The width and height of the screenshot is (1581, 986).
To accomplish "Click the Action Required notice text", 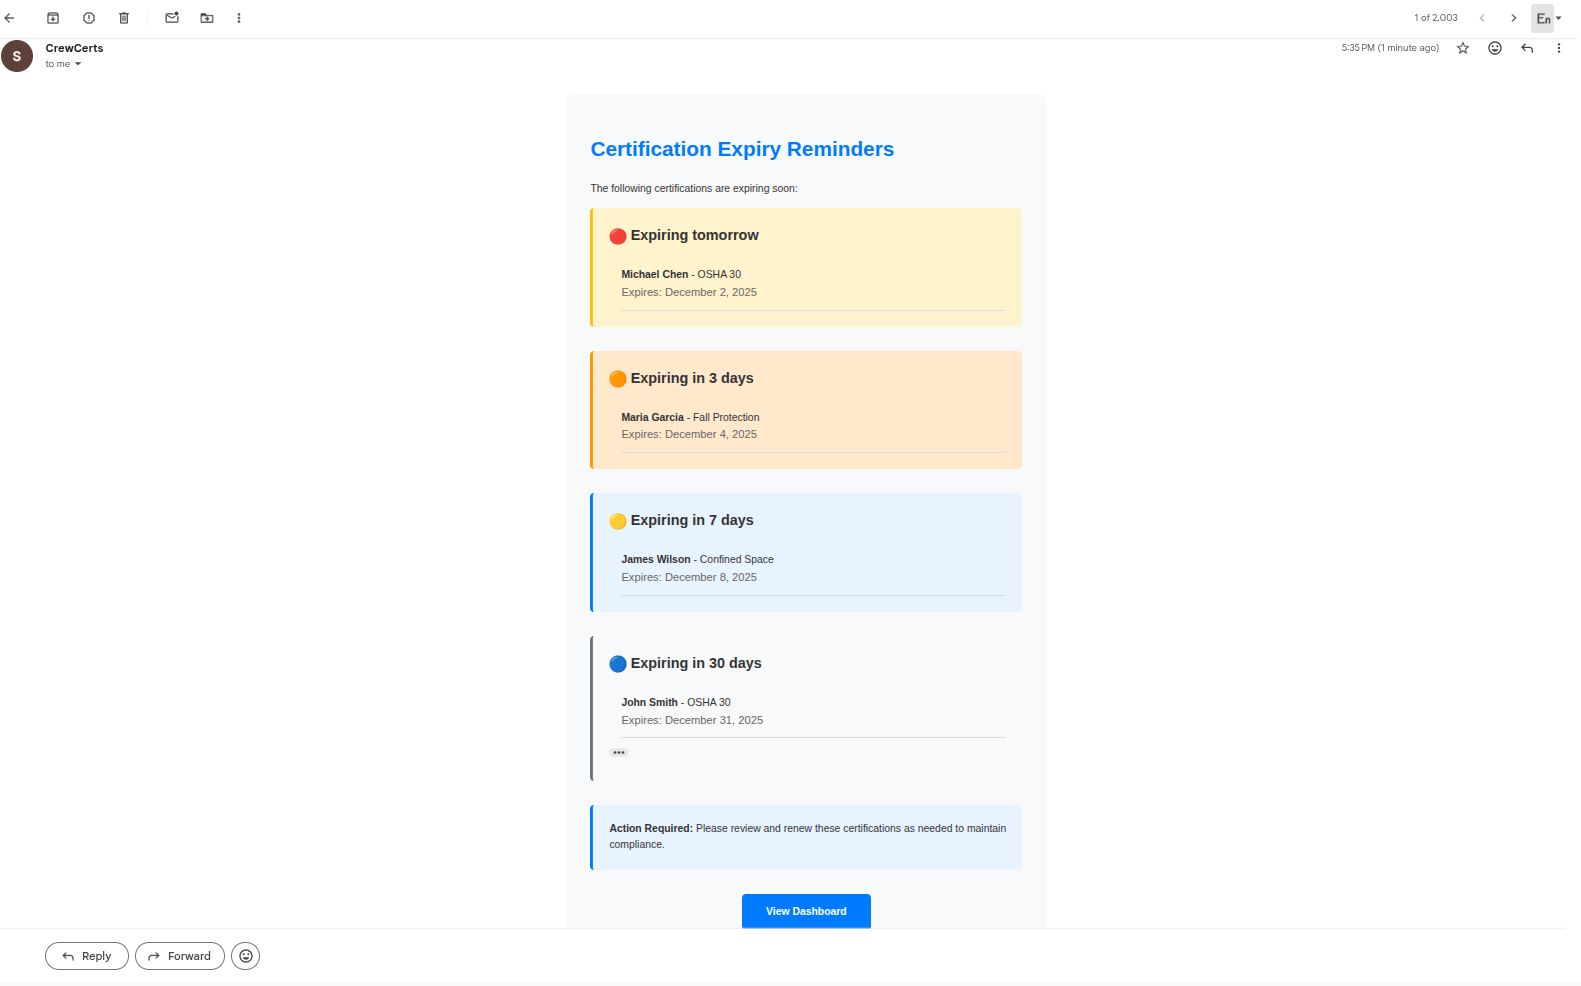I will (808, 836).
